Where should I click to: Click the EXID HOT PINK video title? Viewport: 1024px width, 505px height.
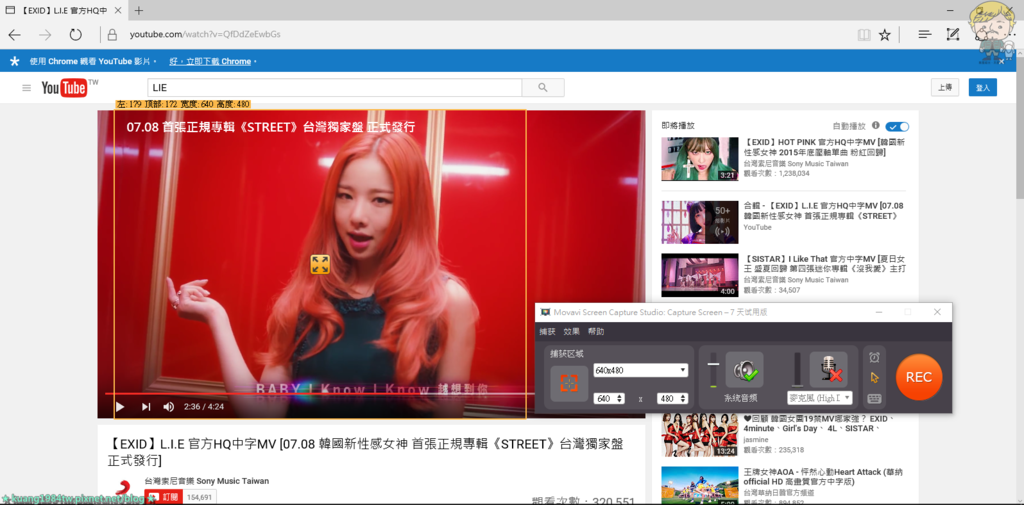(x=825, y=148)
